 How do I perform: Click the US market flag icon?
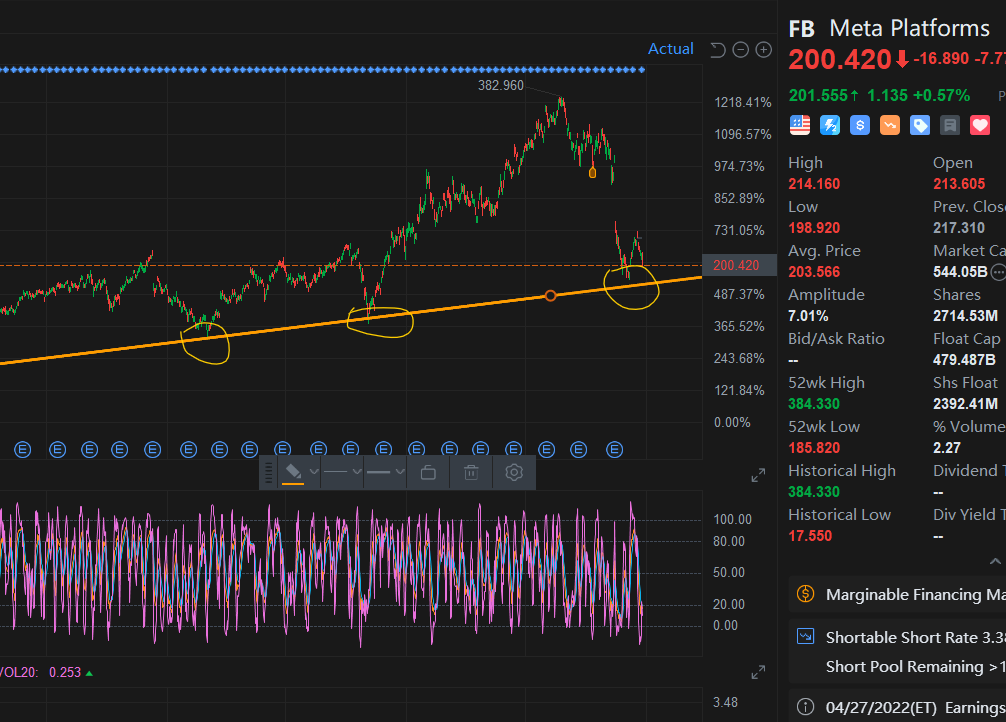click(x=800, y=125)
